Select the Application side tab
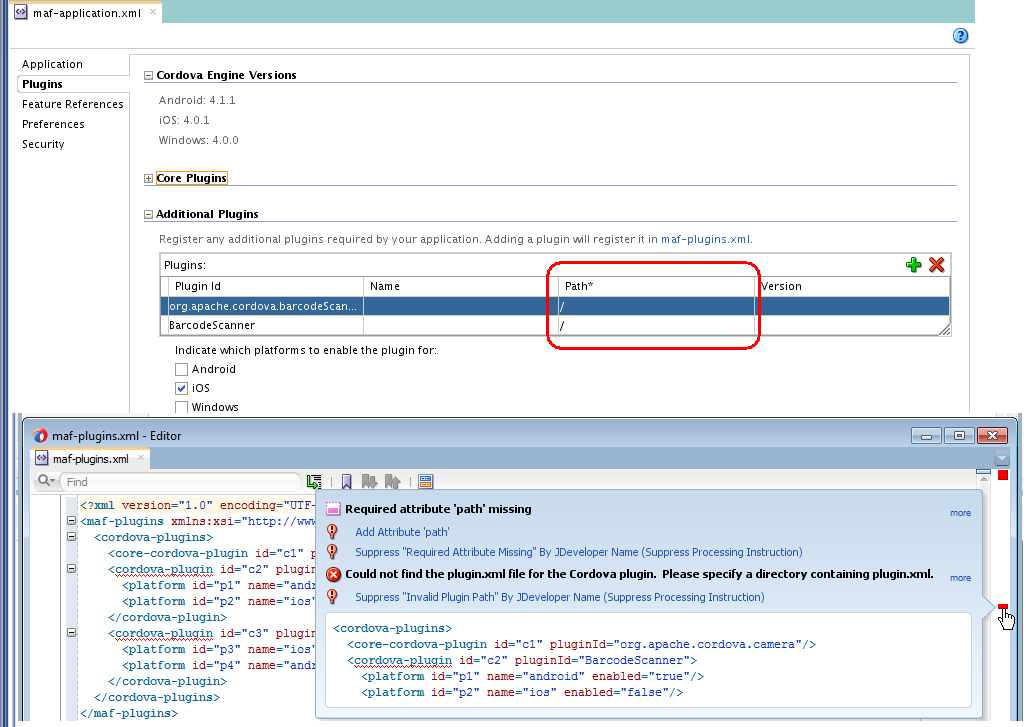This screenshot has width=1031, height=727. 52,64
